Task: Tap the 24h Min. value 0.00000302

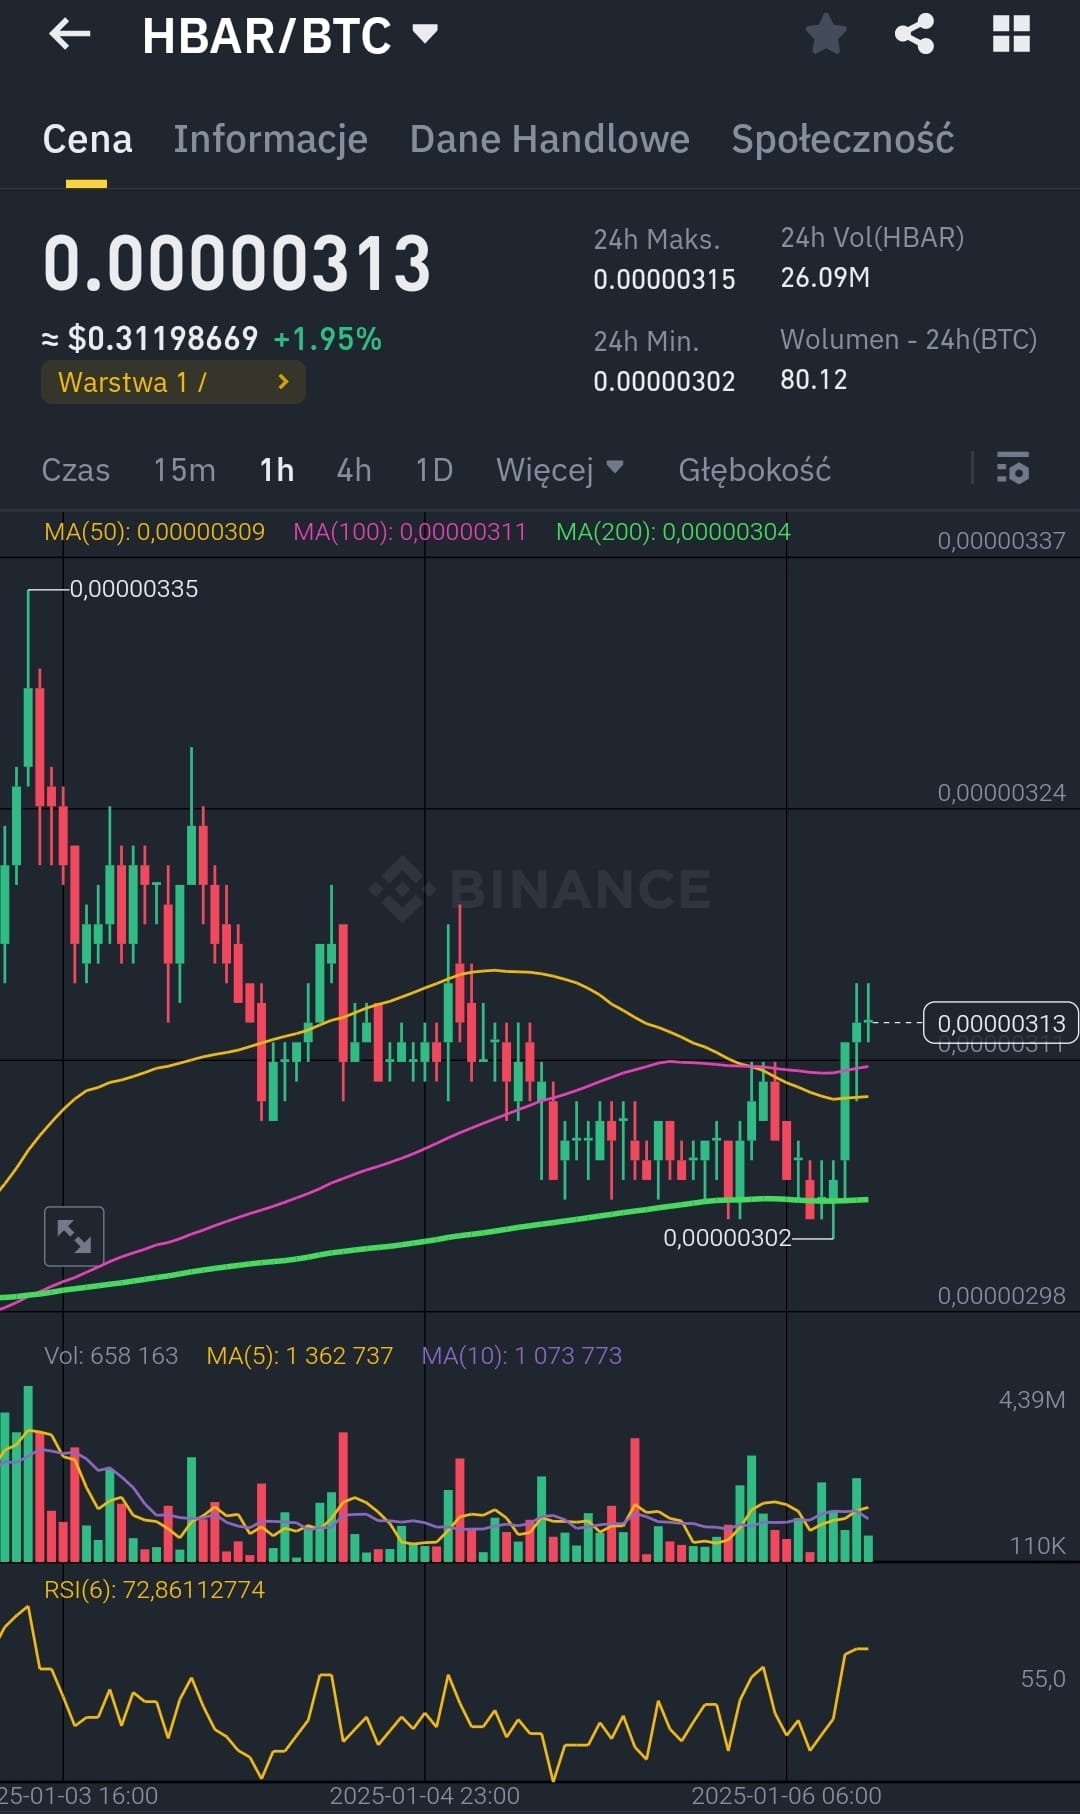Action: [x=664, y=381]
